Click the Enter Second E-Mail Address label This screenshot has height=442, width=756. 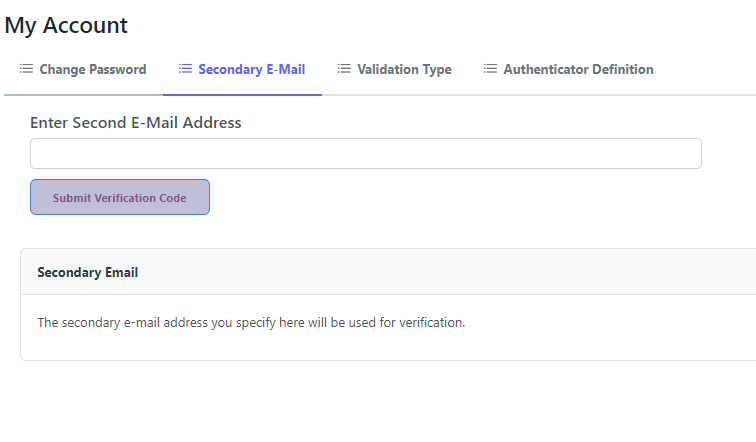(136, 123)
